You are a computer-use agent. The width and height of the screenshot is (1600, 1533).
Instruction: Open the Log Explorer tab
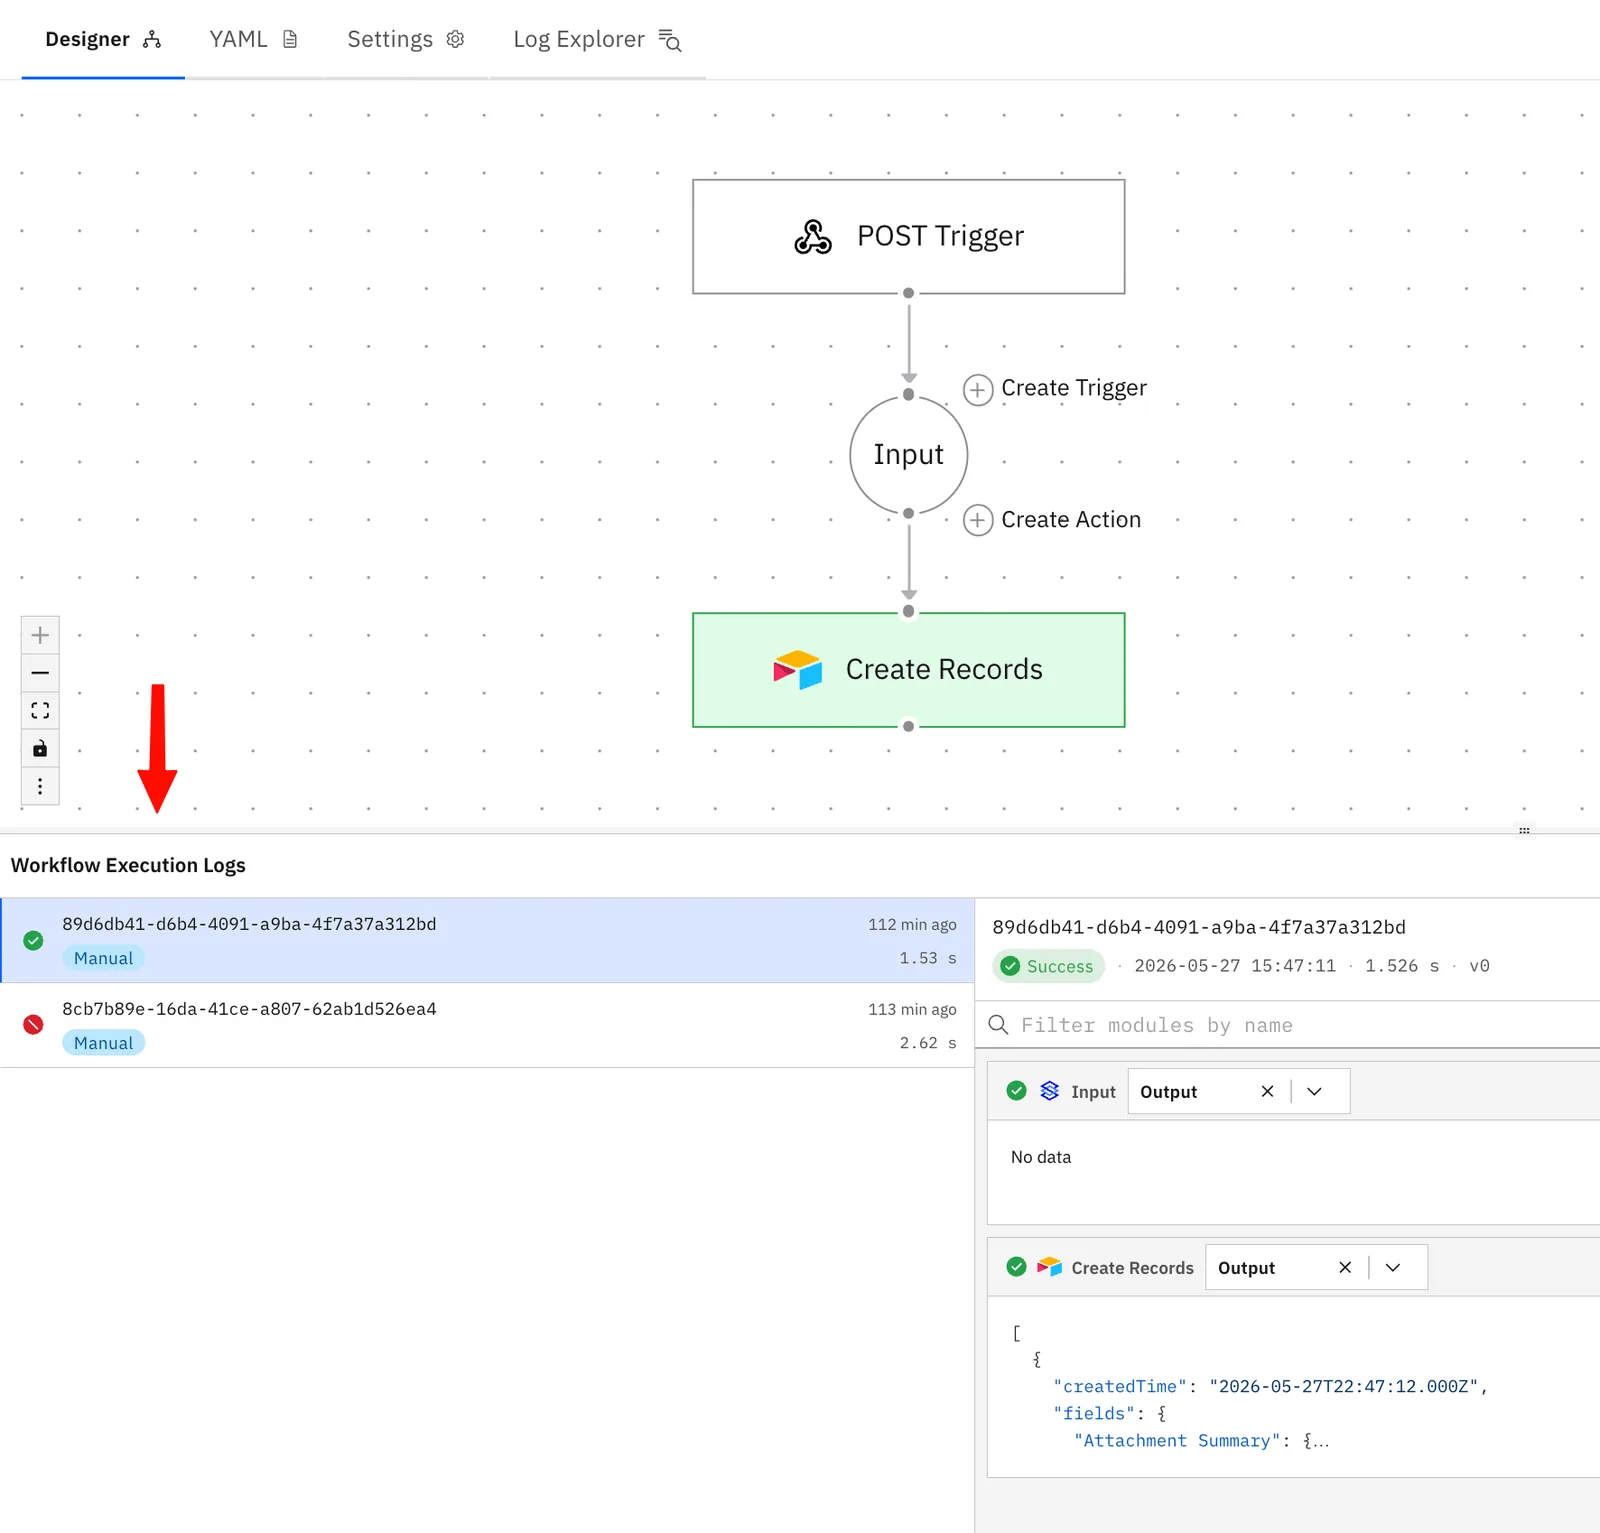pyautogui.click(x=597, y=39)
